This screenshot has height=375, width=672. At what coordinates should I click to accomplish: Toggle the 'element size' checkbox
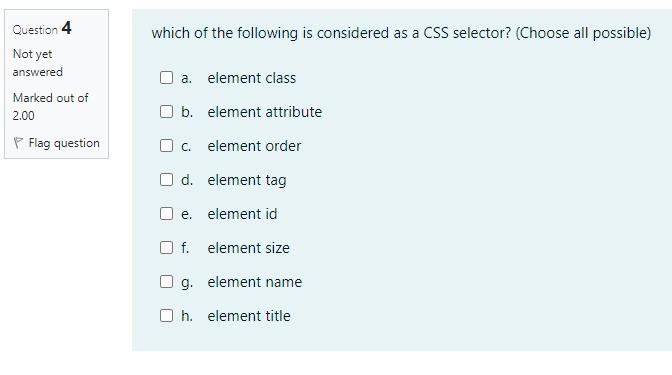tap(166, 247)
